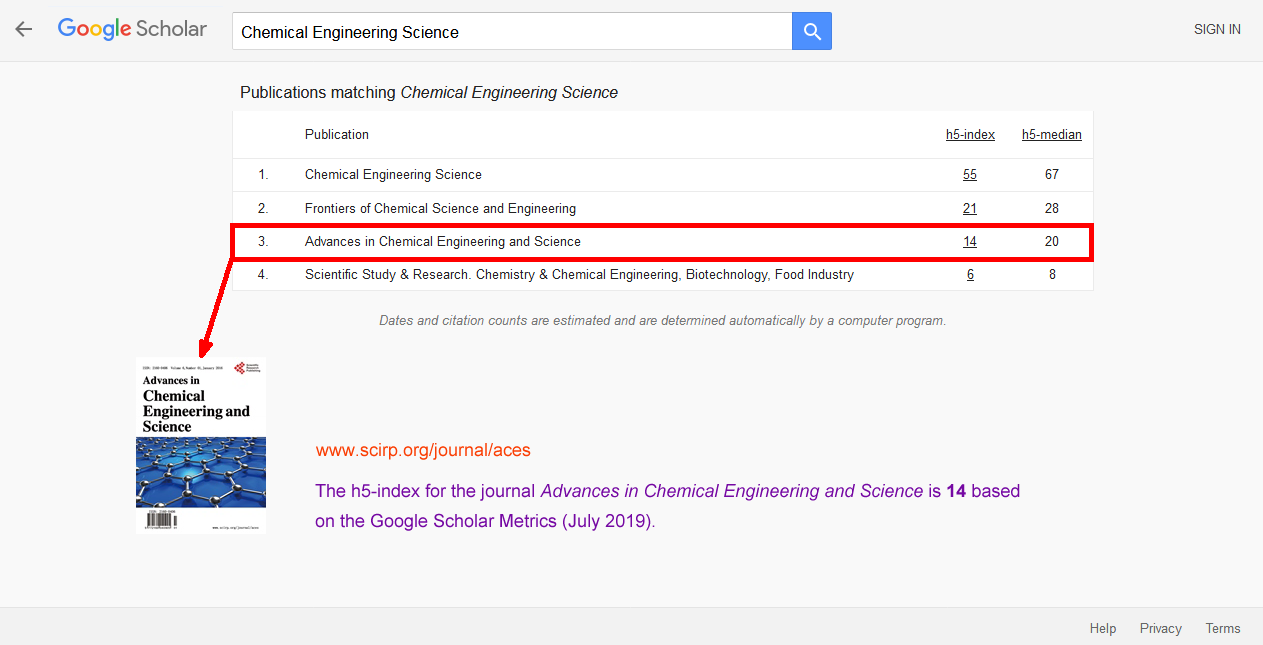Open the Google Scholar logo homepage
The height and width of the screenshot is (645, 1263).
click(x=132, y=29)
